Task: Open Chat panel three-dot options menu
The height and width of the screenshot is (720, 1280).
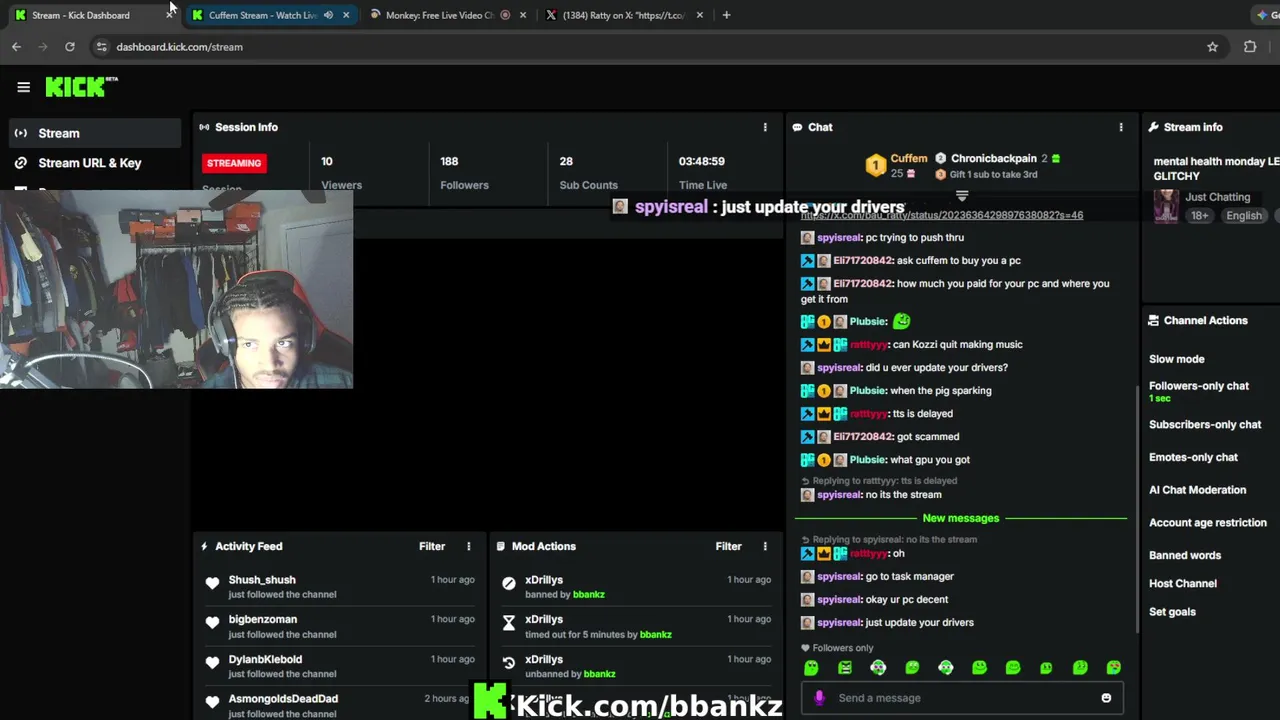Action: pos(1120,127)
